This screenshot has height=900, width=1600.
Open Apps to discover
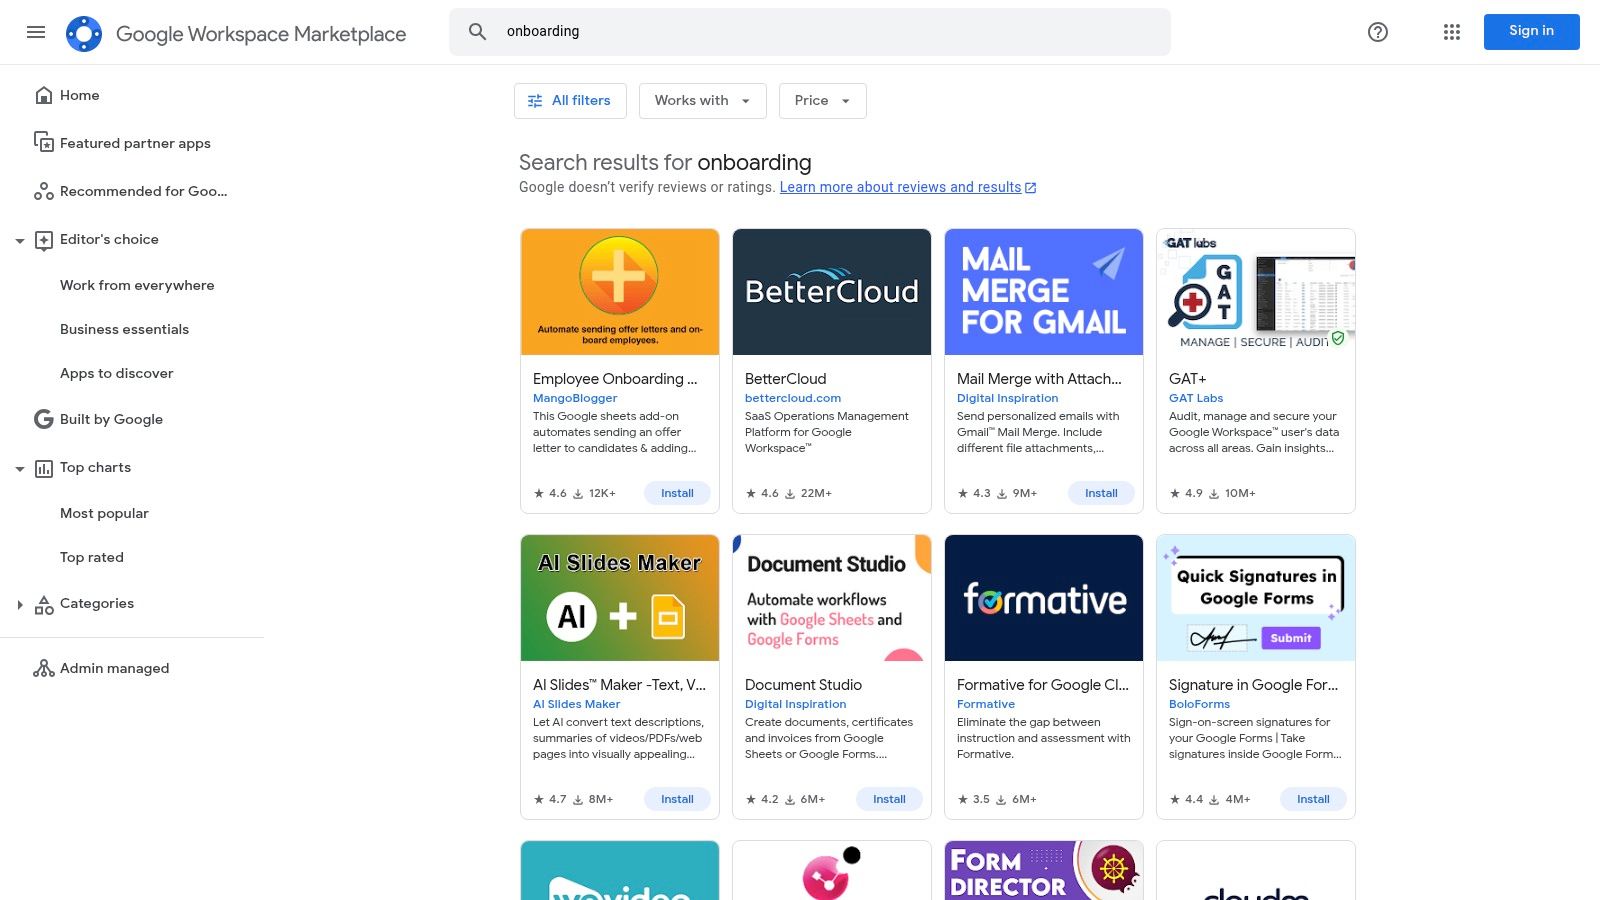tap(116, 373)
